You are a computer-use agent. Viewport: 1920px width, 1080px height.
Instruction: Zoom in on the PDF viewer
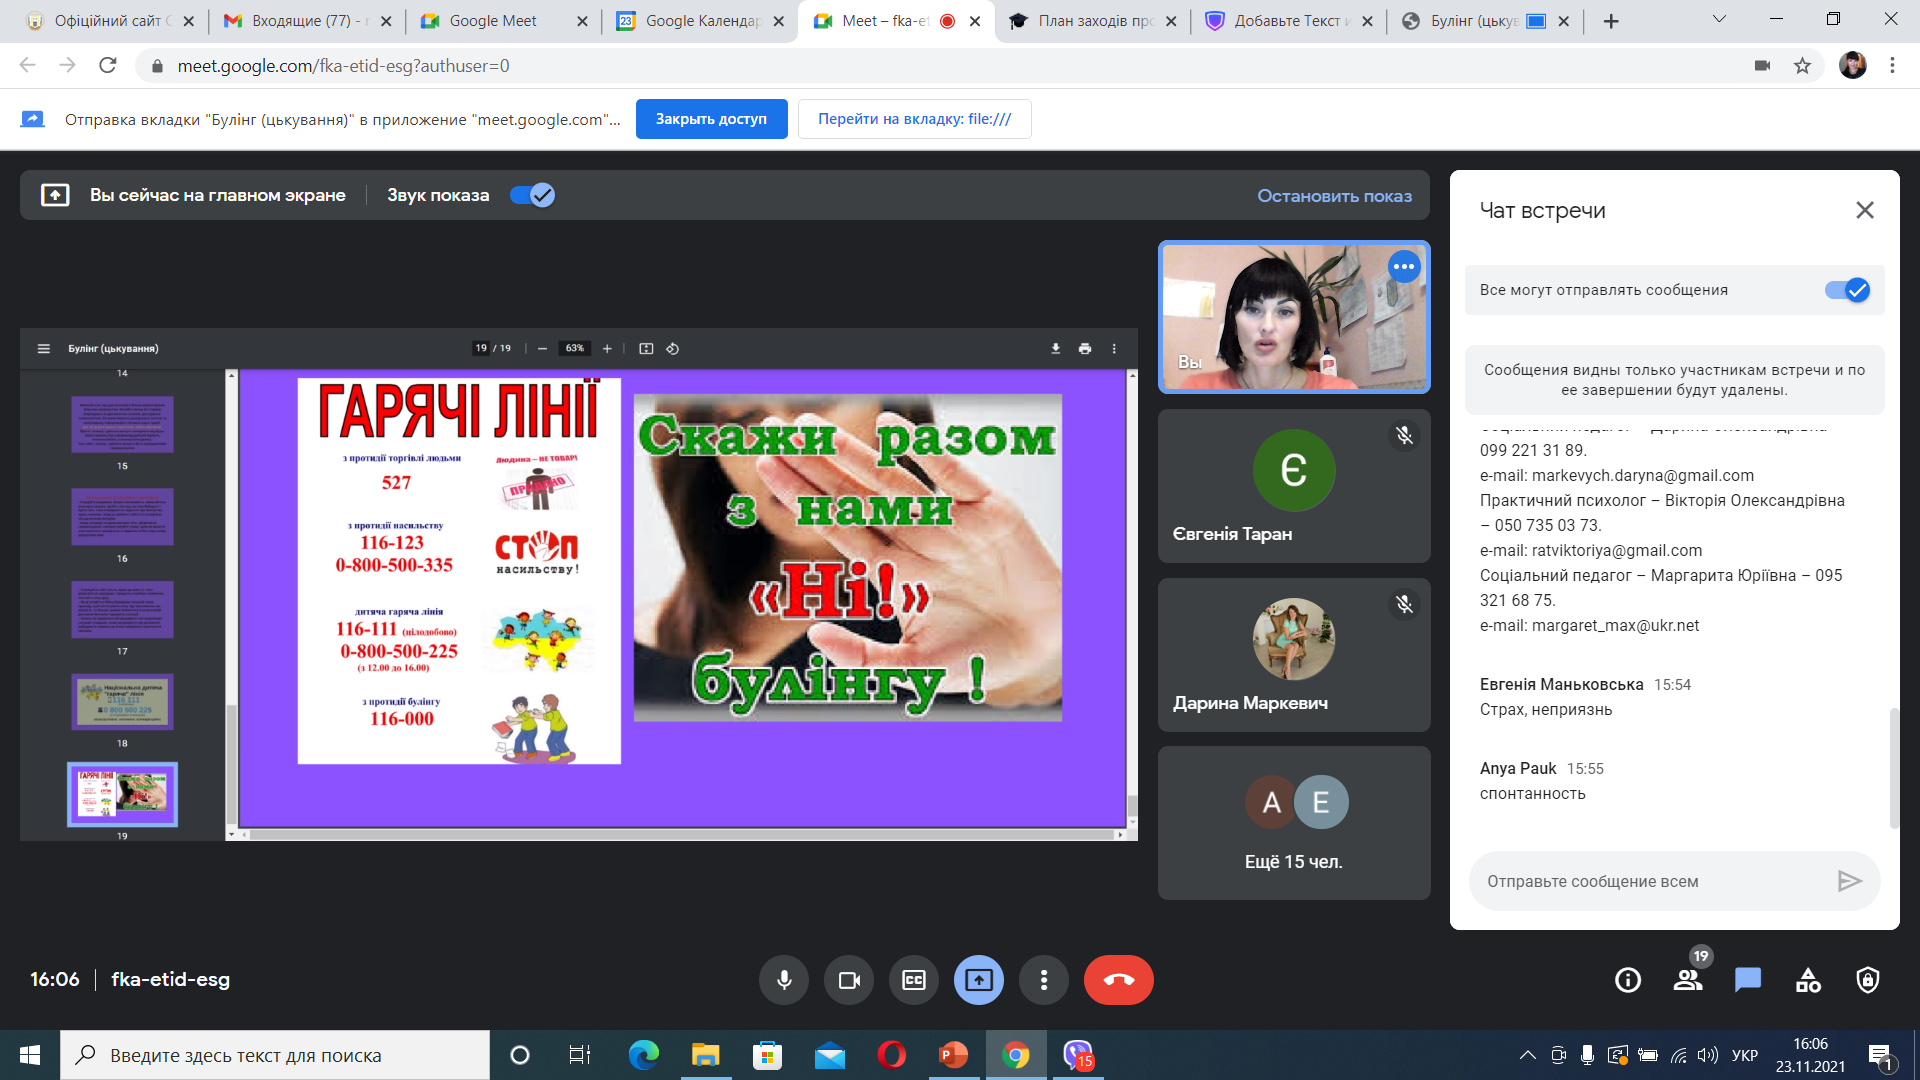click(x=607, y=348)
